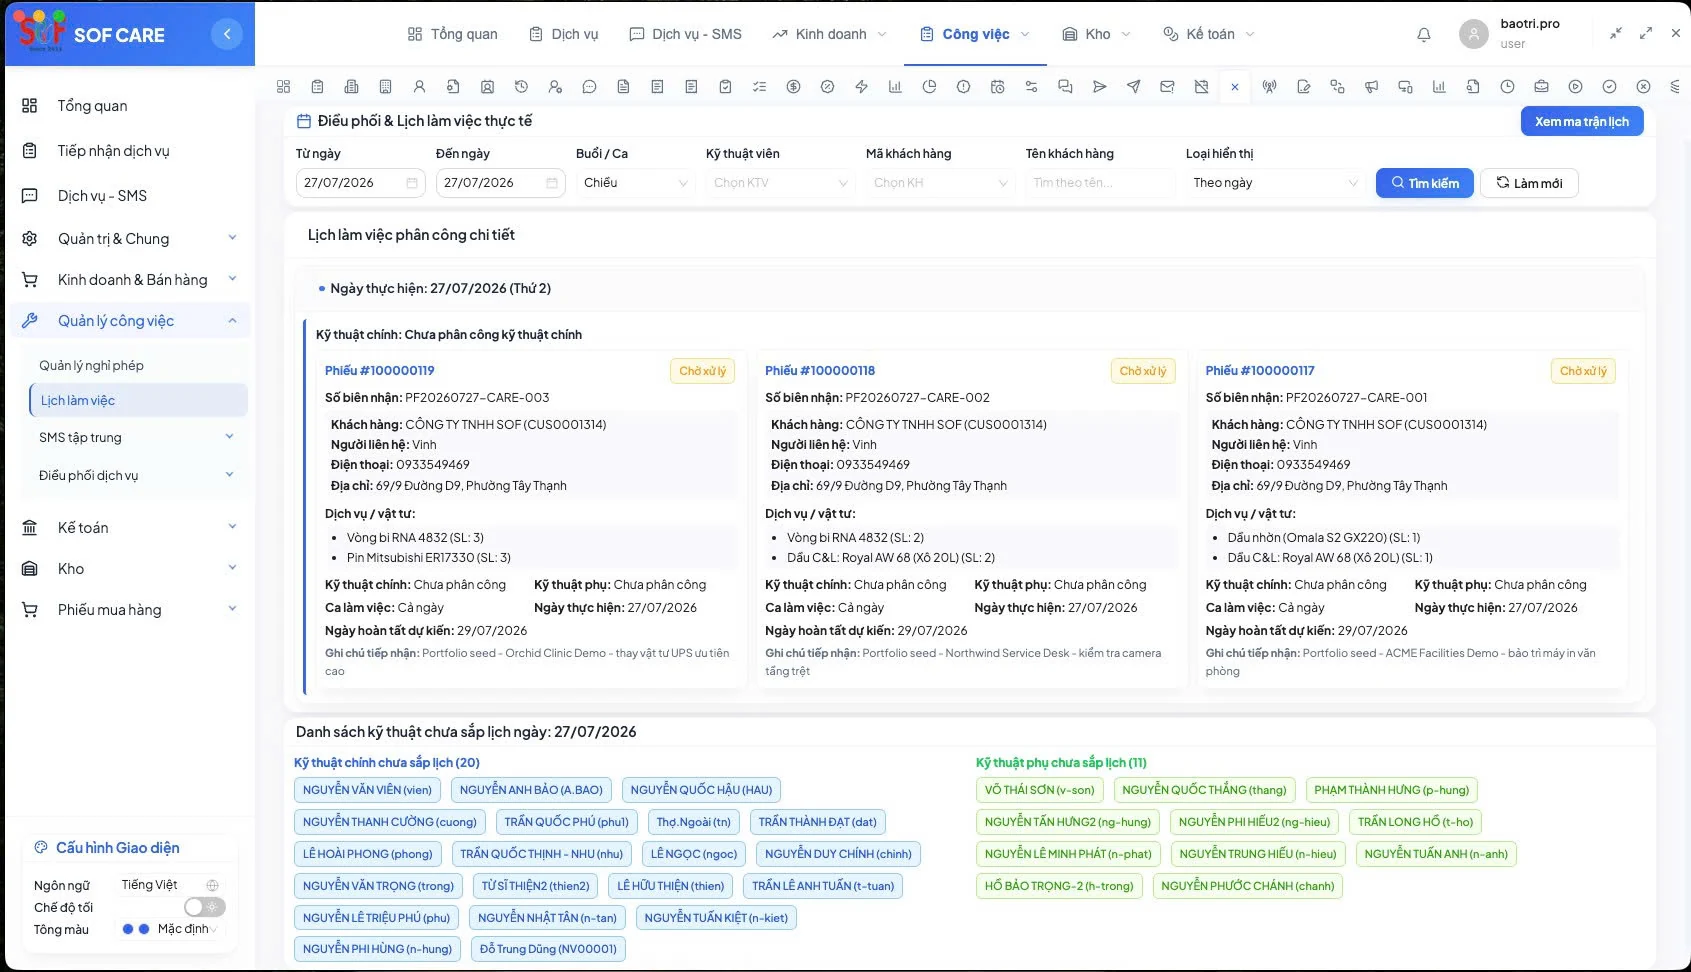Open ticket Phiếu #100000118
Screen dimensions: 1691x972
[x=820, y=370]
